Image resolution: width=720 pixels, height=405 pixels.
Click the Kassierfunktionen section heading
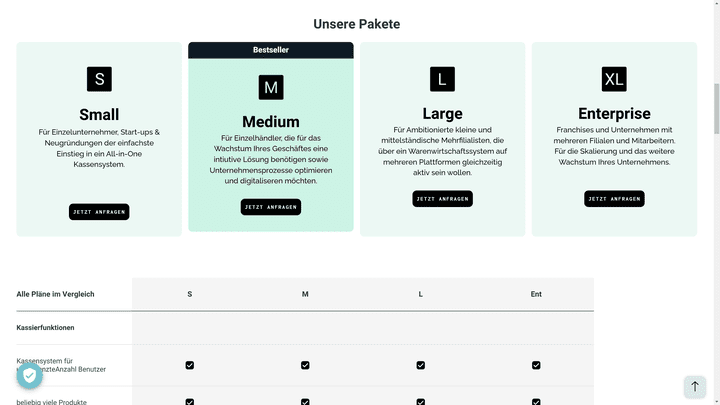46,327
